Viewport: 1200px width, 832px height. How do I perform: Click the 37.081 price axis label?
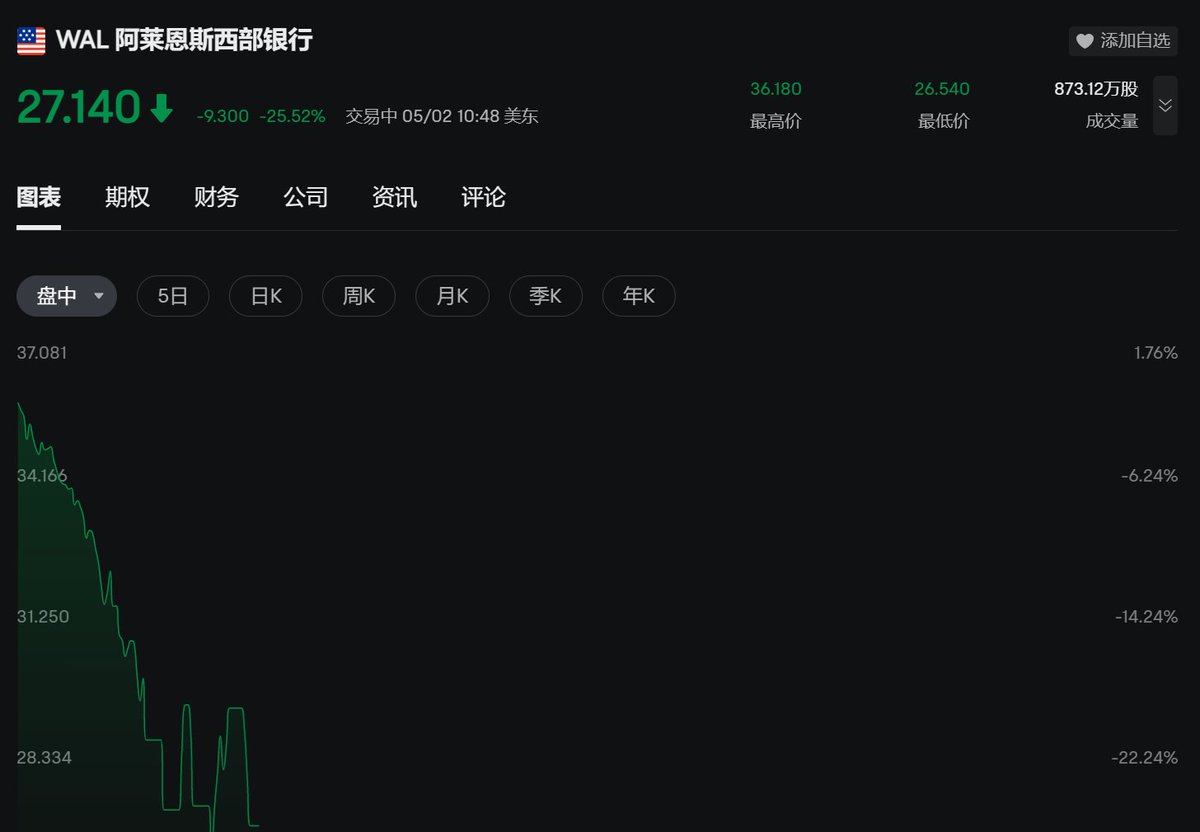42,353
